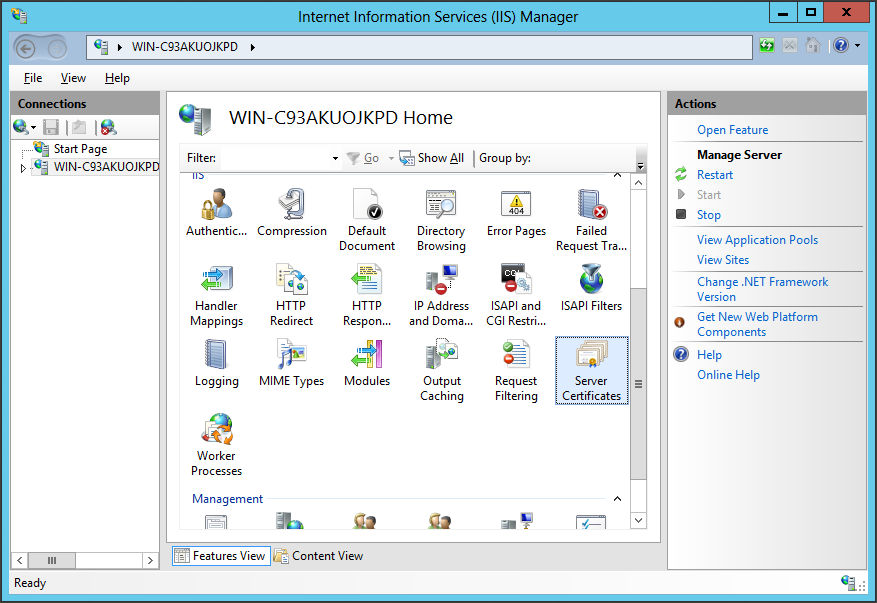Restart the server from the Actions pane
The image size is (877, 603).
click(715, 174)
